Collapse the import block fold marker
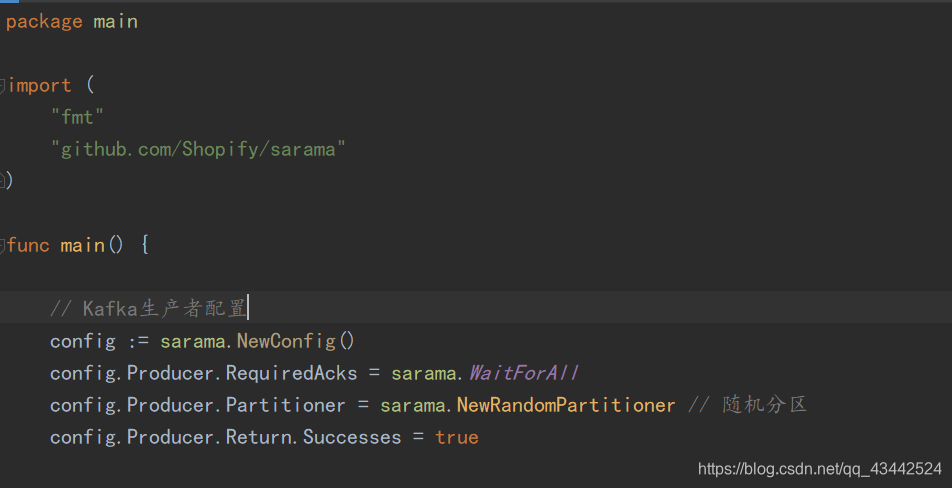The width and height of the screenshot is (952, 488). click(x=2, y=86)
